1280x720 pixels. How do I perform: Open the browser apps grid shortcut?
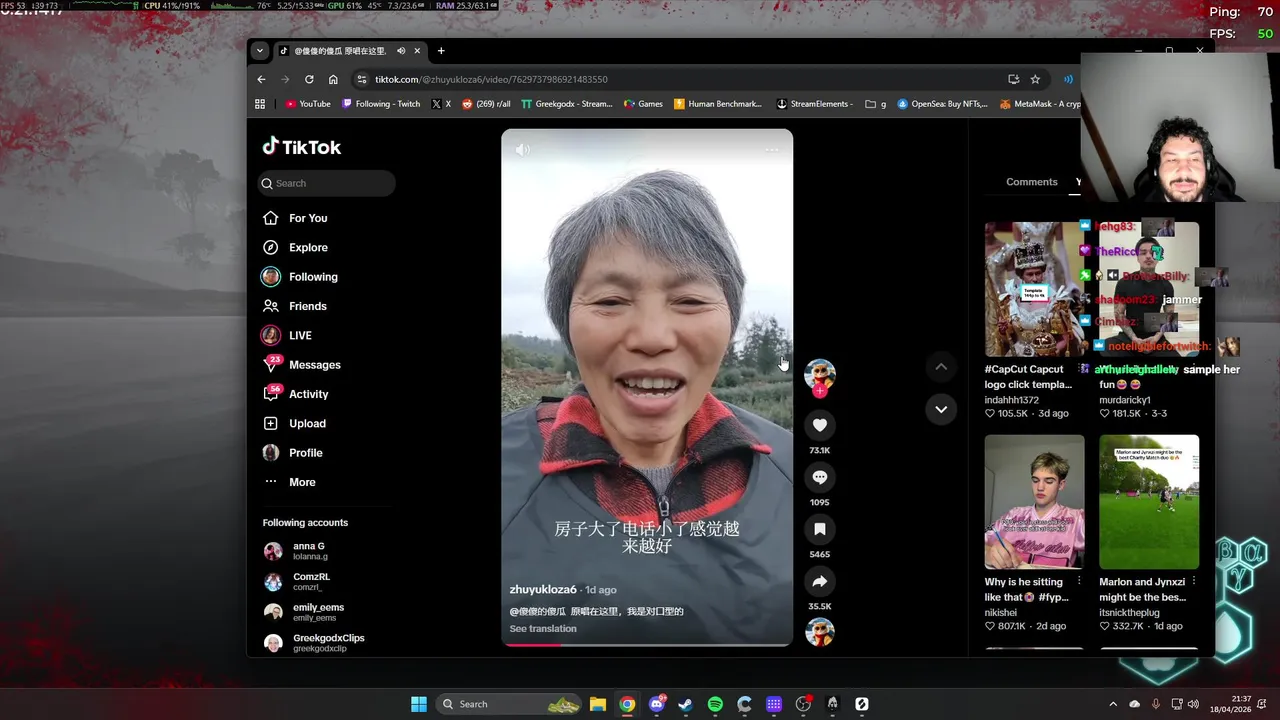click(260, 104)
